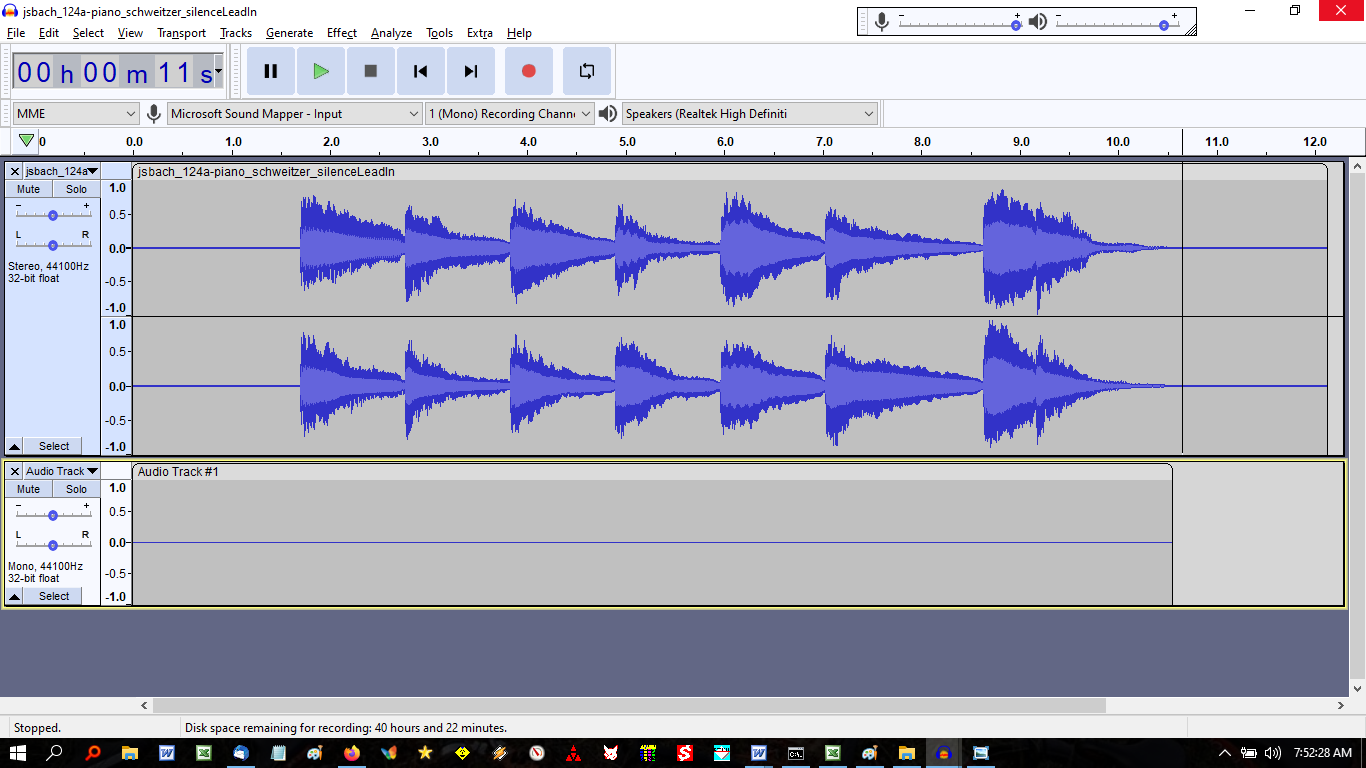Mute the Audio Track mono track

[x=28, y=489]
